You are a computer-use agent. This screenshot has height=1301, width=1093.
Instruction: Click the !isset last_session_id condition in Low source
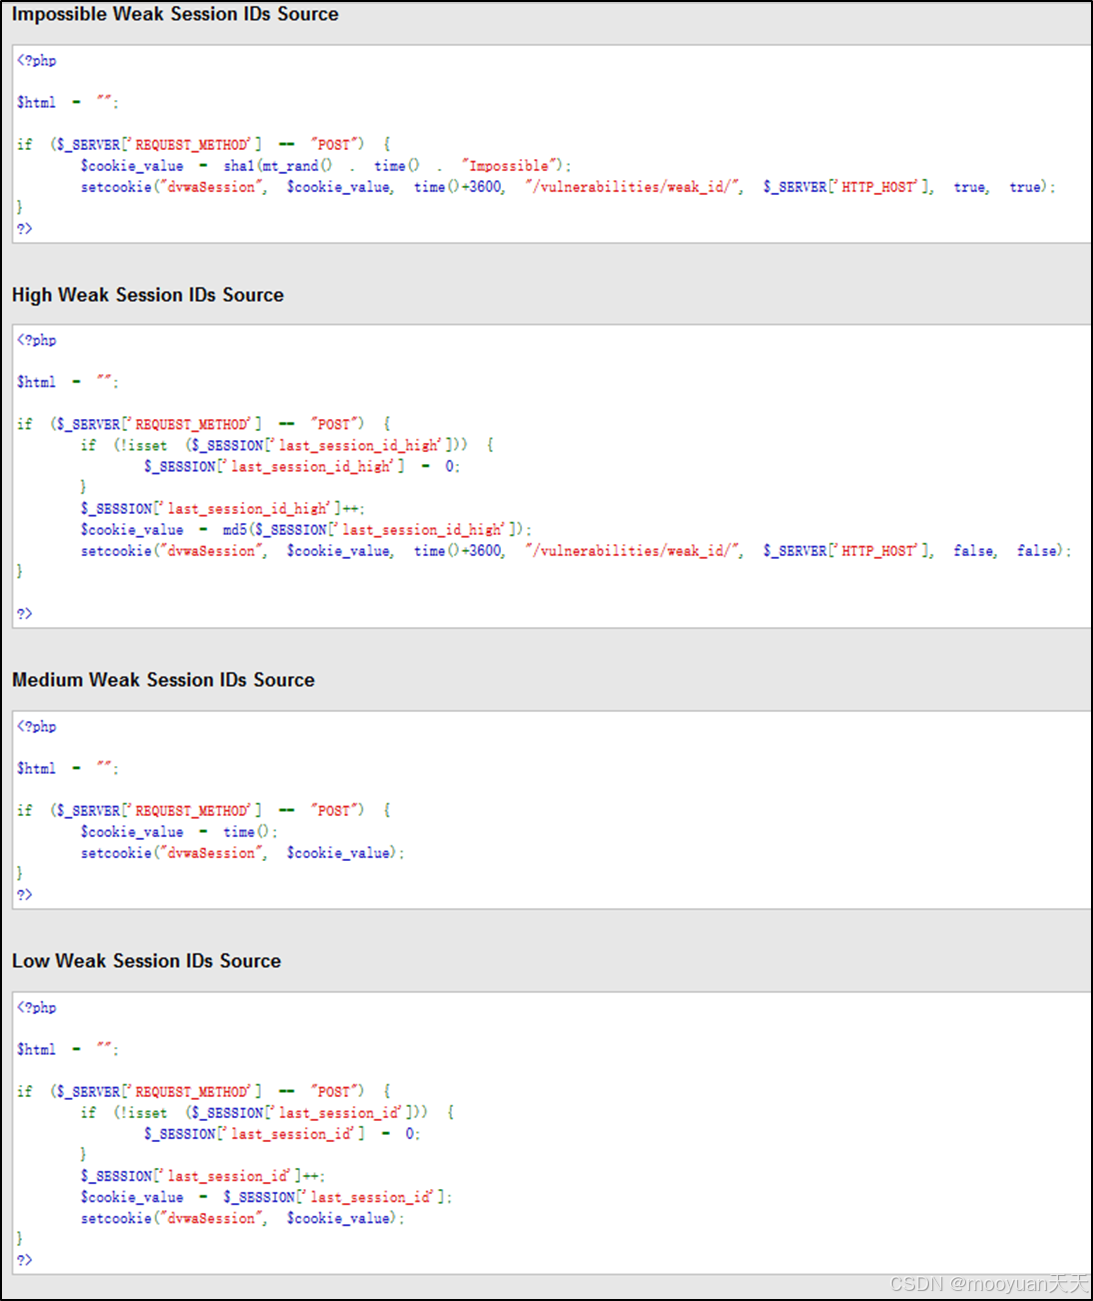[x=268, y=1113]
